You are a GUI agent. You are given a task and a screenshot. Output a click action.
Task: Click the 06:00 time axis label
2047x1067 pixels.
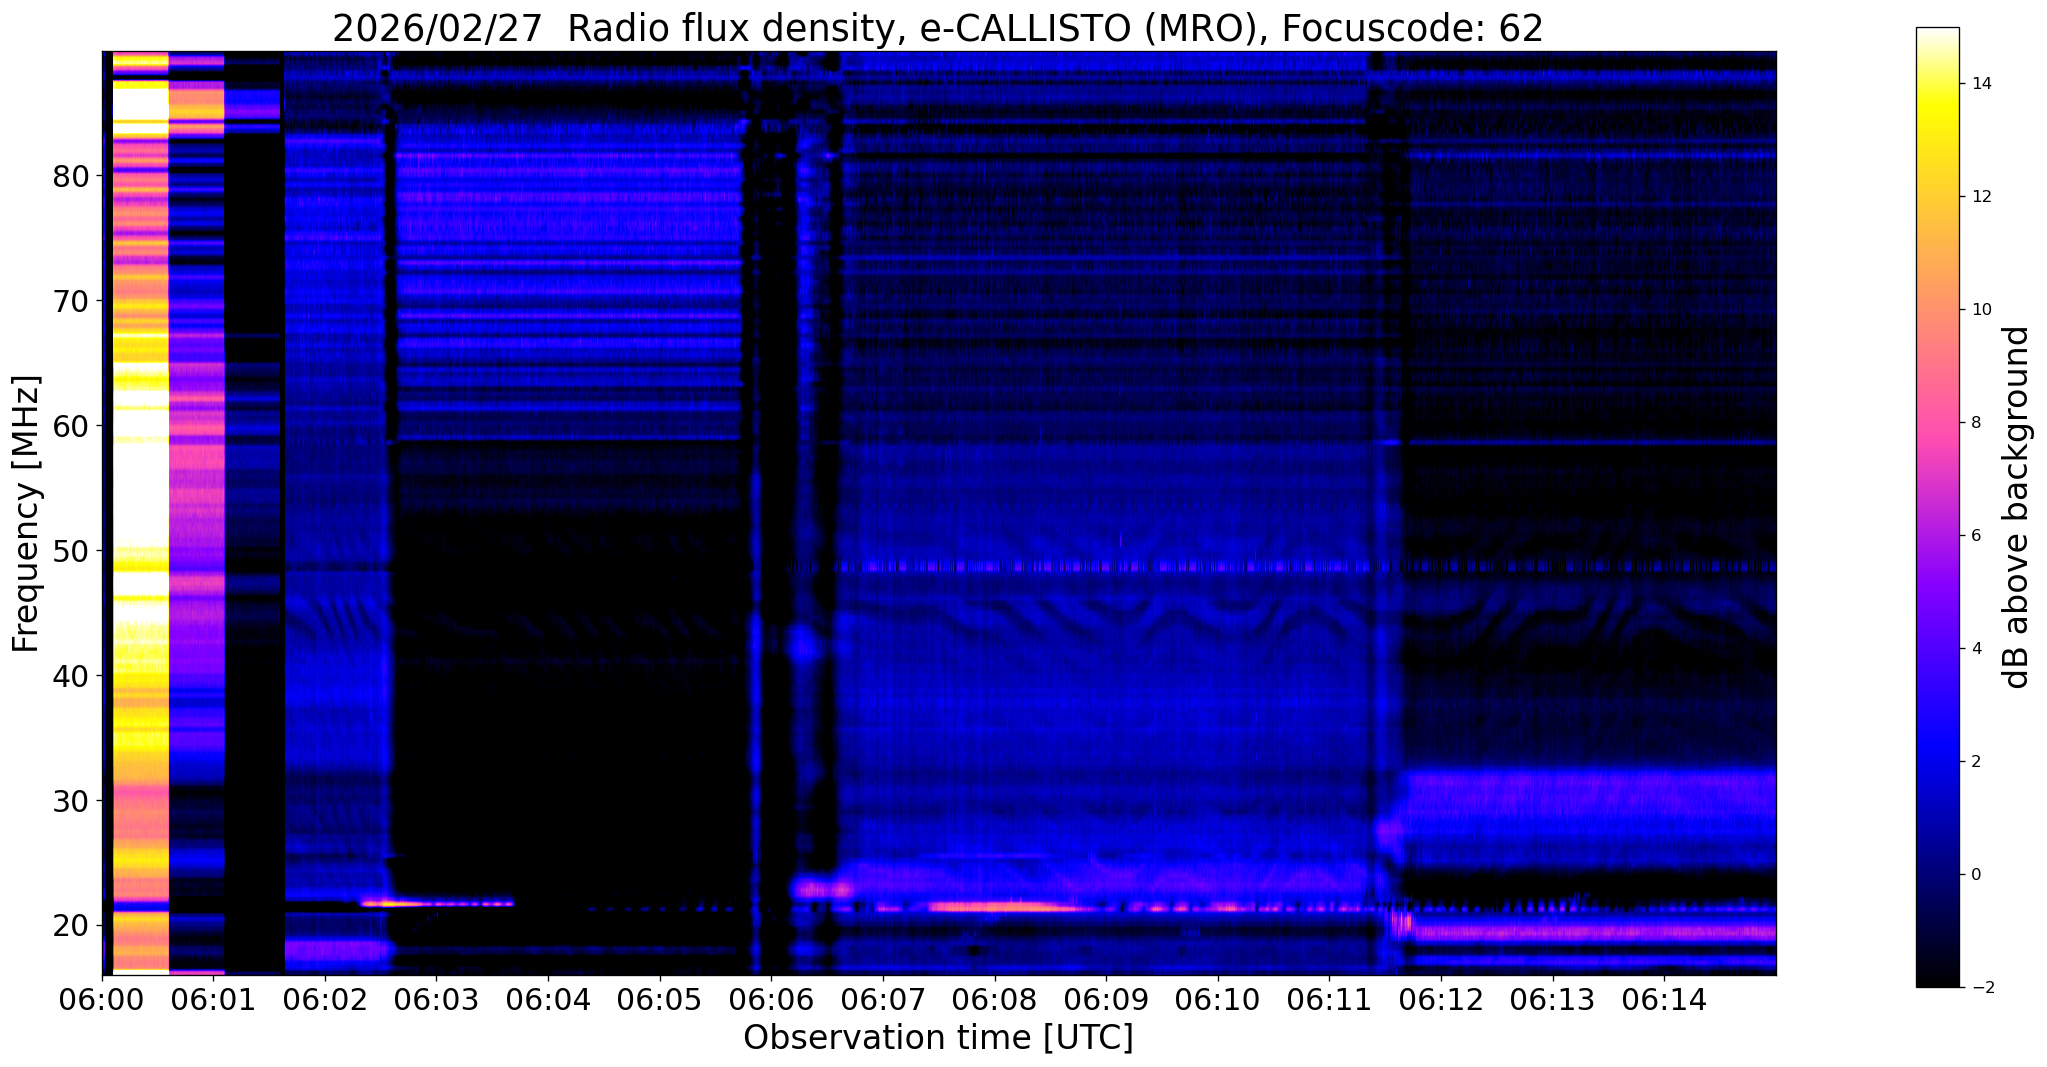coord(102,1000)
